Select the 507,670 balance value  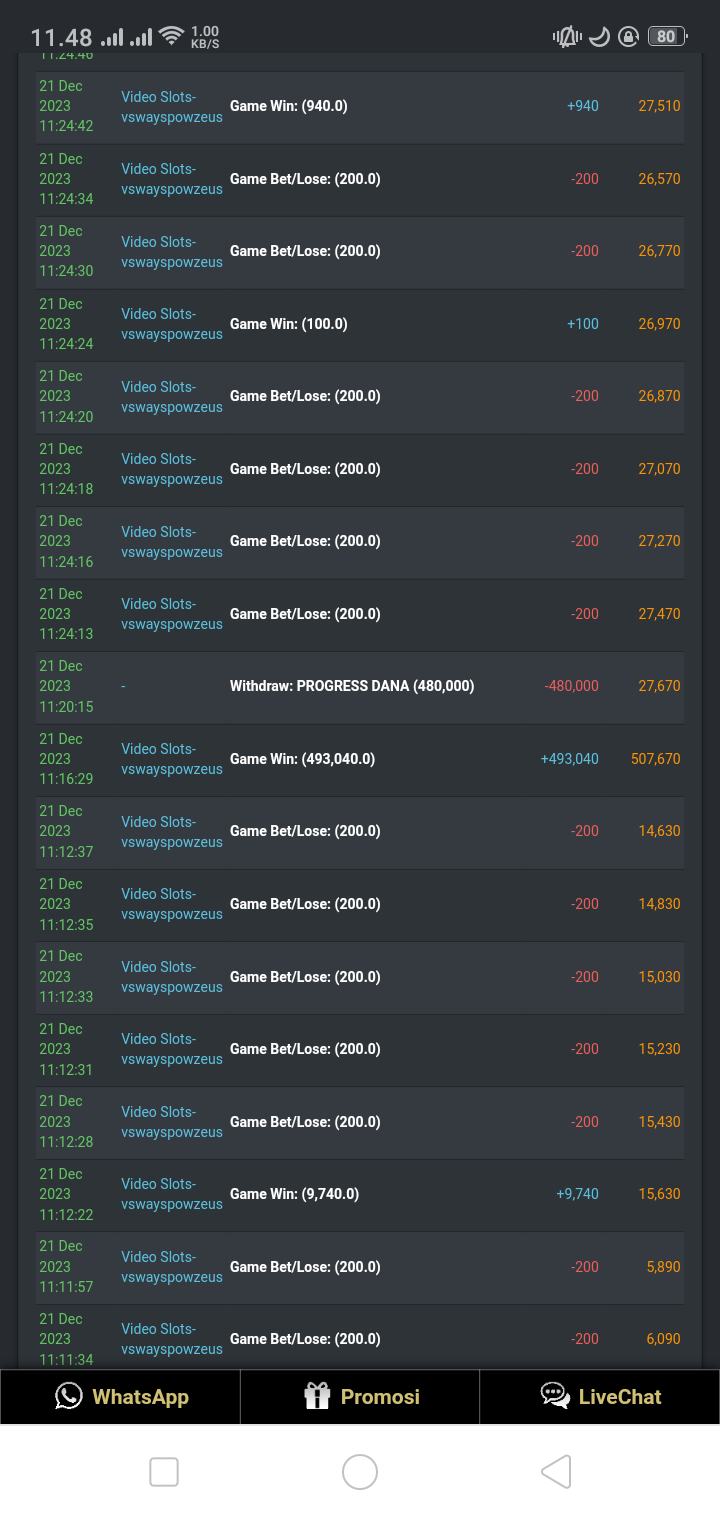pos(655,759)
